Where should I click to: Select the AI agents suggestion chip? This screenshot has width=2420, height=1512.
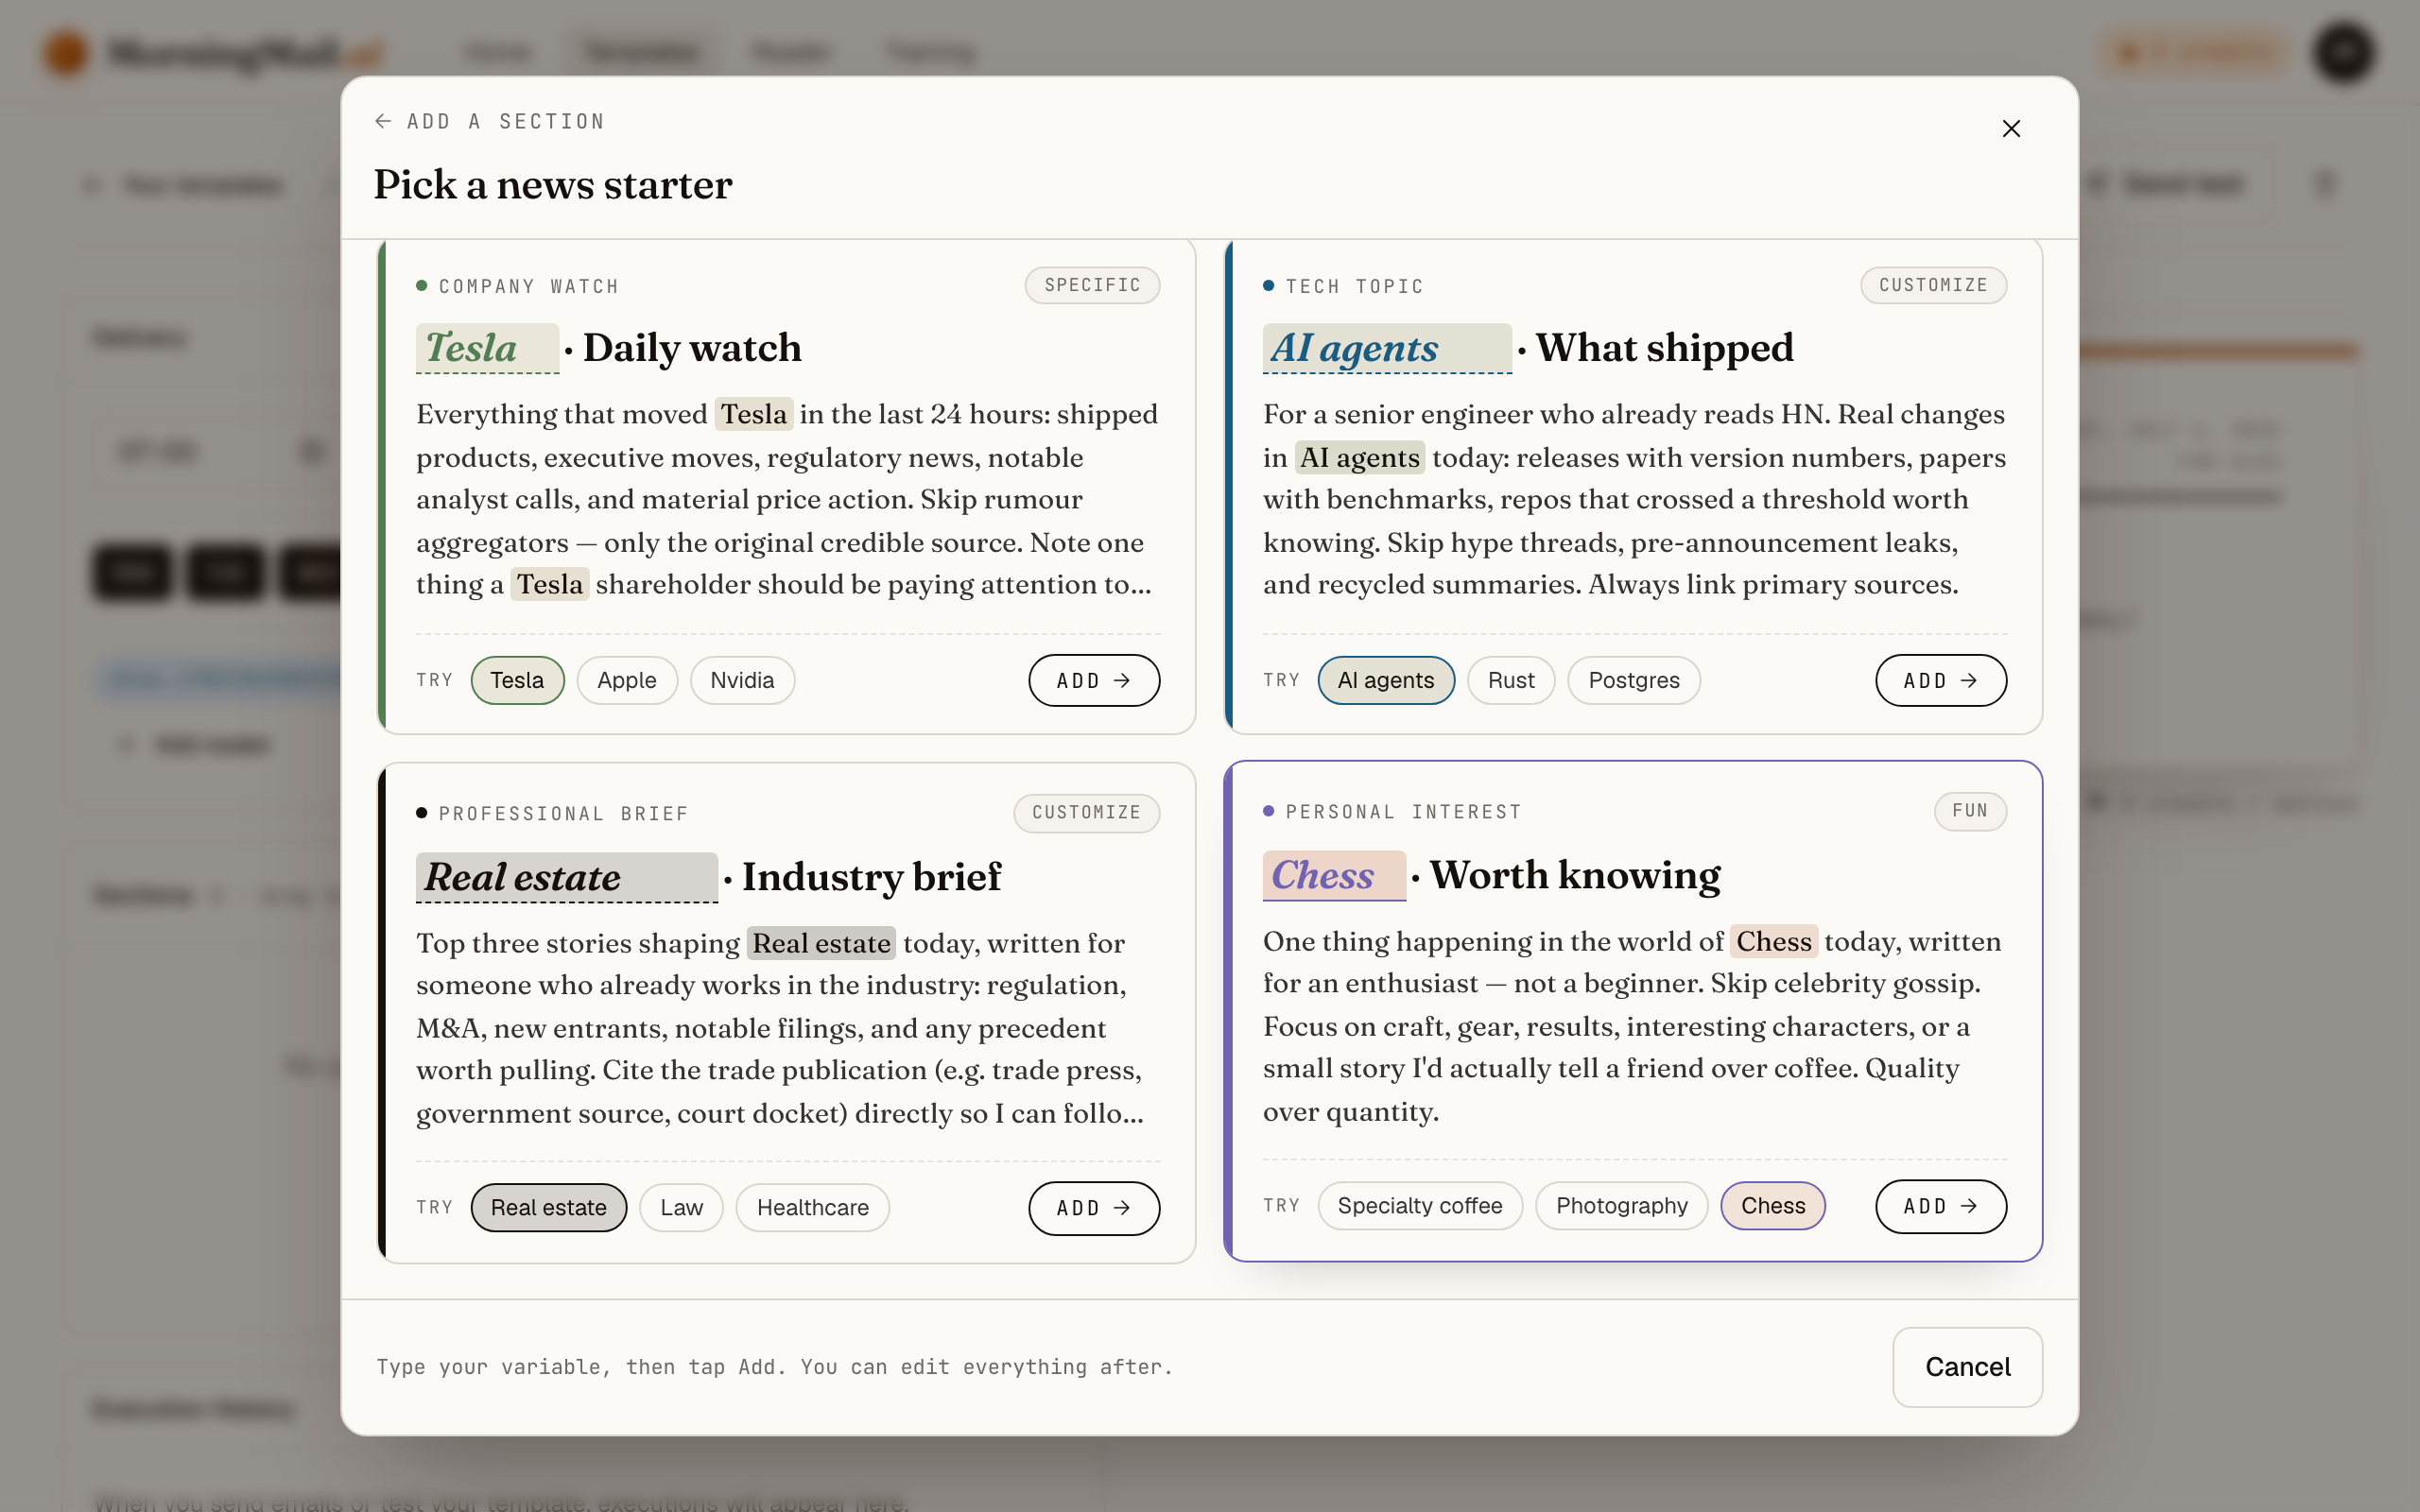click(1386, 680)
